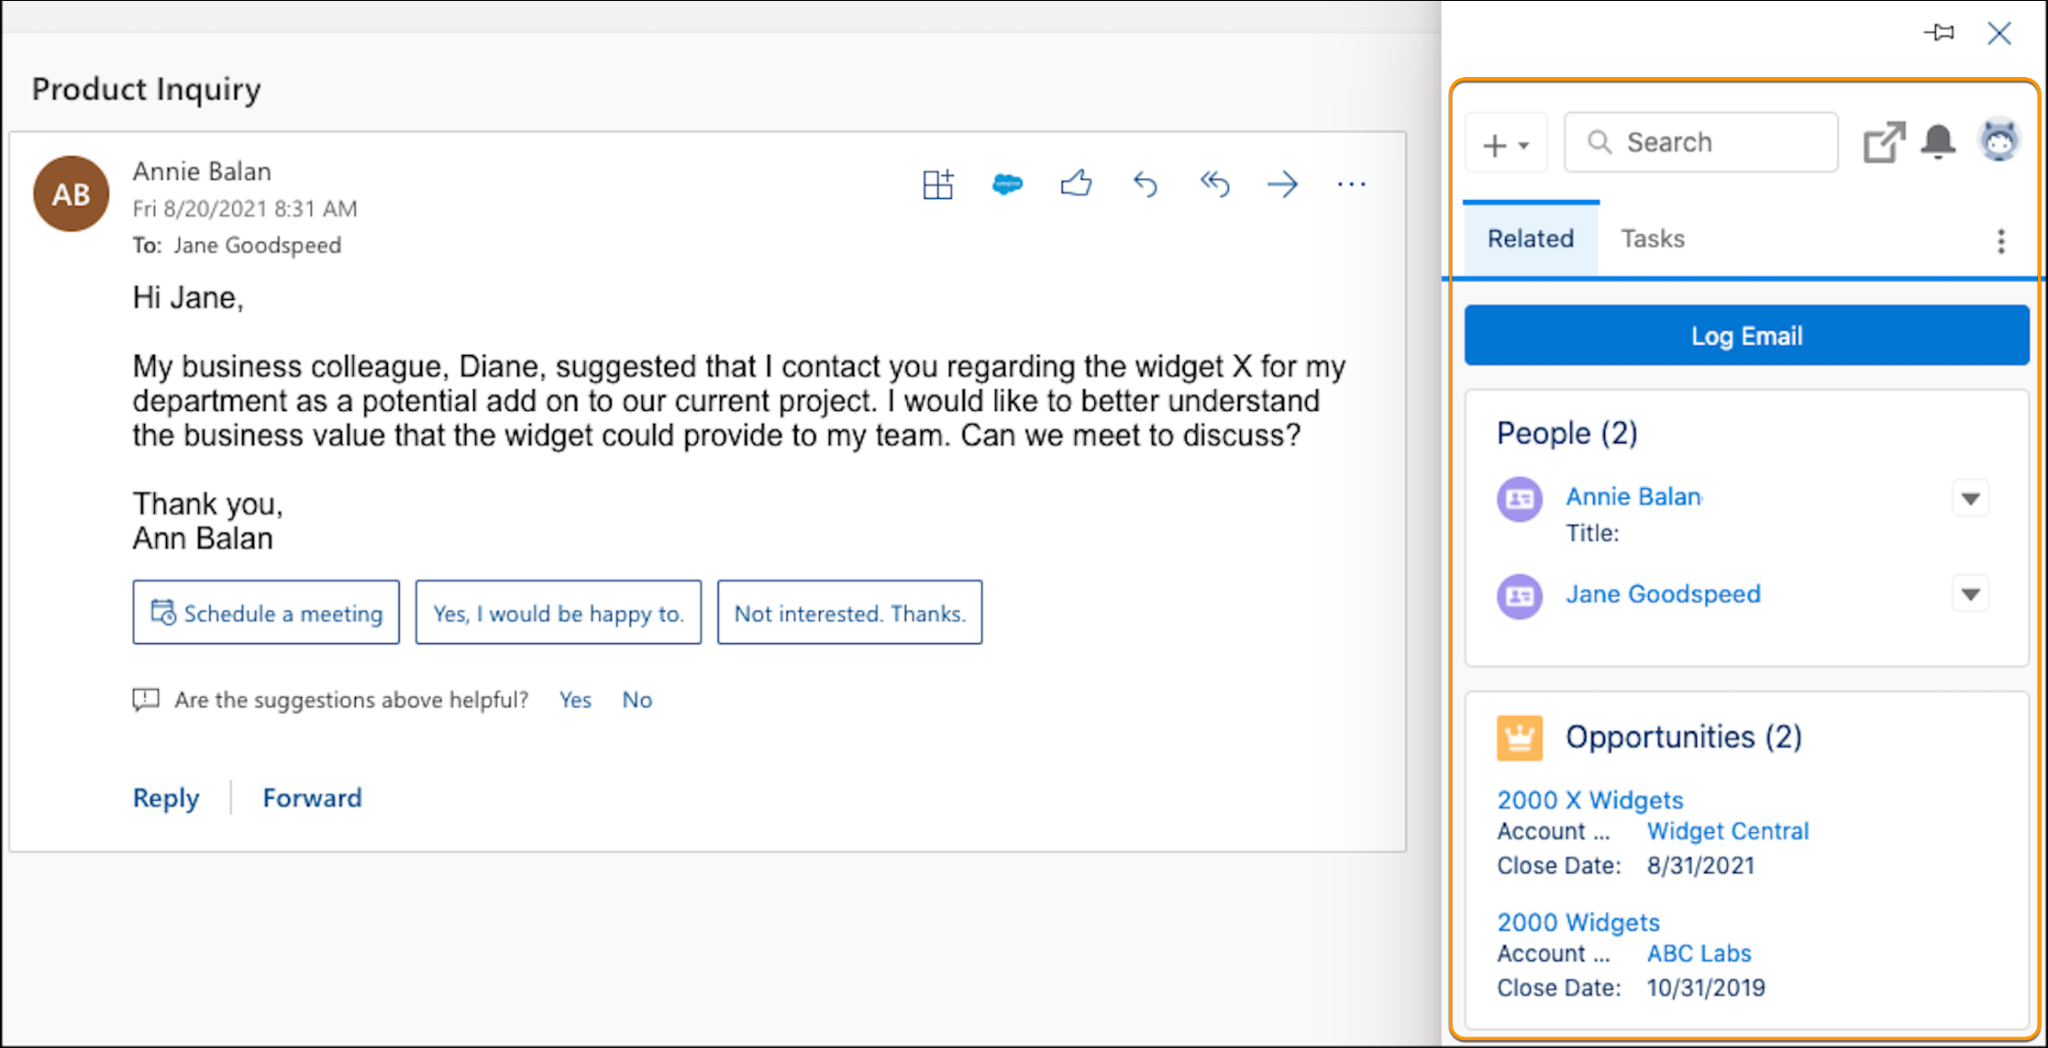The image size is (2048, 1048).
Task: Click the Reply all arrows icon
Action: [x=1214, y=184]
